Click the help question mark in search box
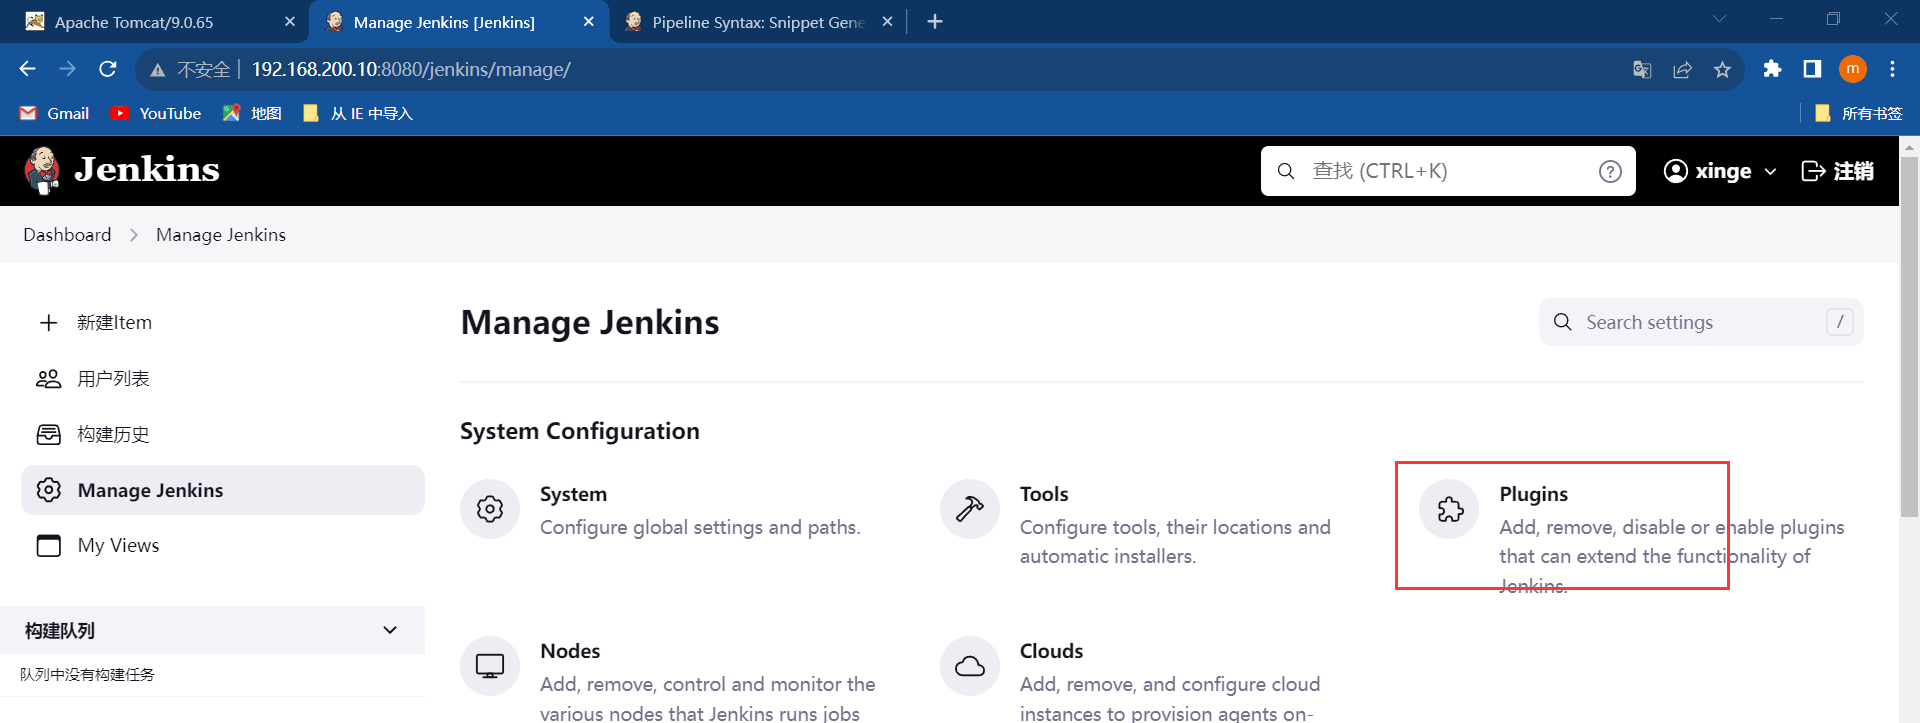 tap(1610, 171)
